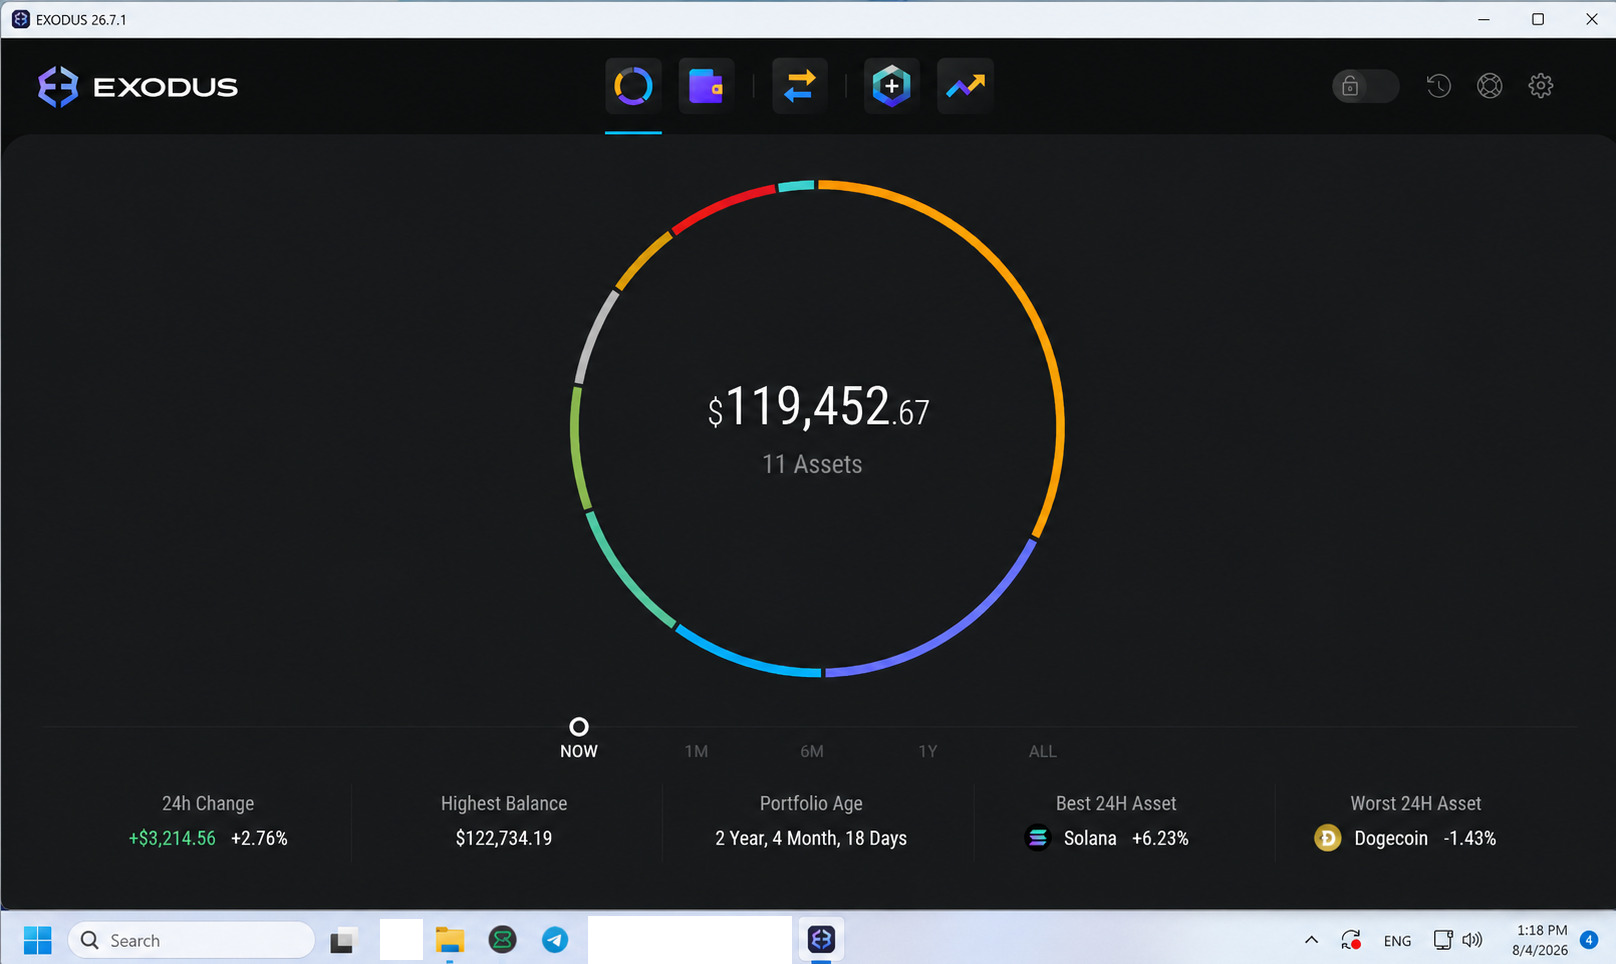1616x964 pixels.
Task: Click the +2.76% change percentage
Action: 259,838
